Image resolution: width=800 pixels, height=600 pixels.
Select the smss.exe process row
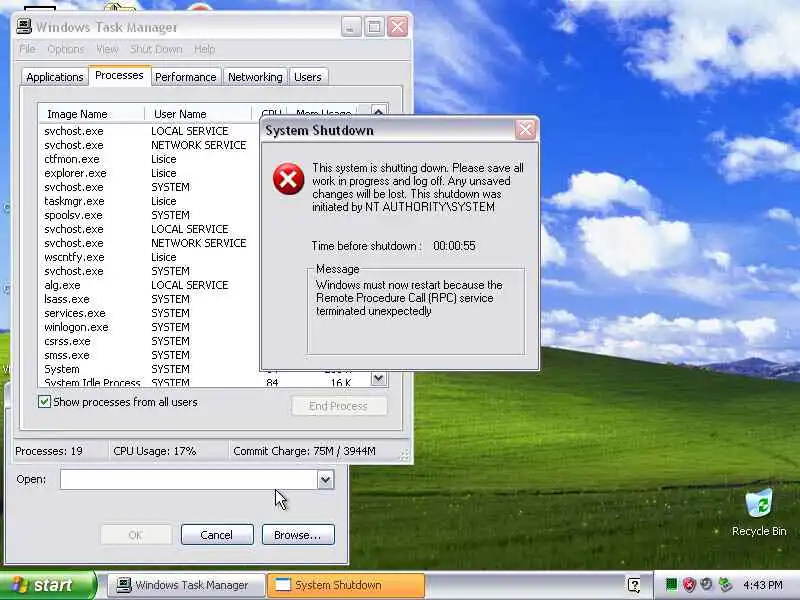point(148,355)
